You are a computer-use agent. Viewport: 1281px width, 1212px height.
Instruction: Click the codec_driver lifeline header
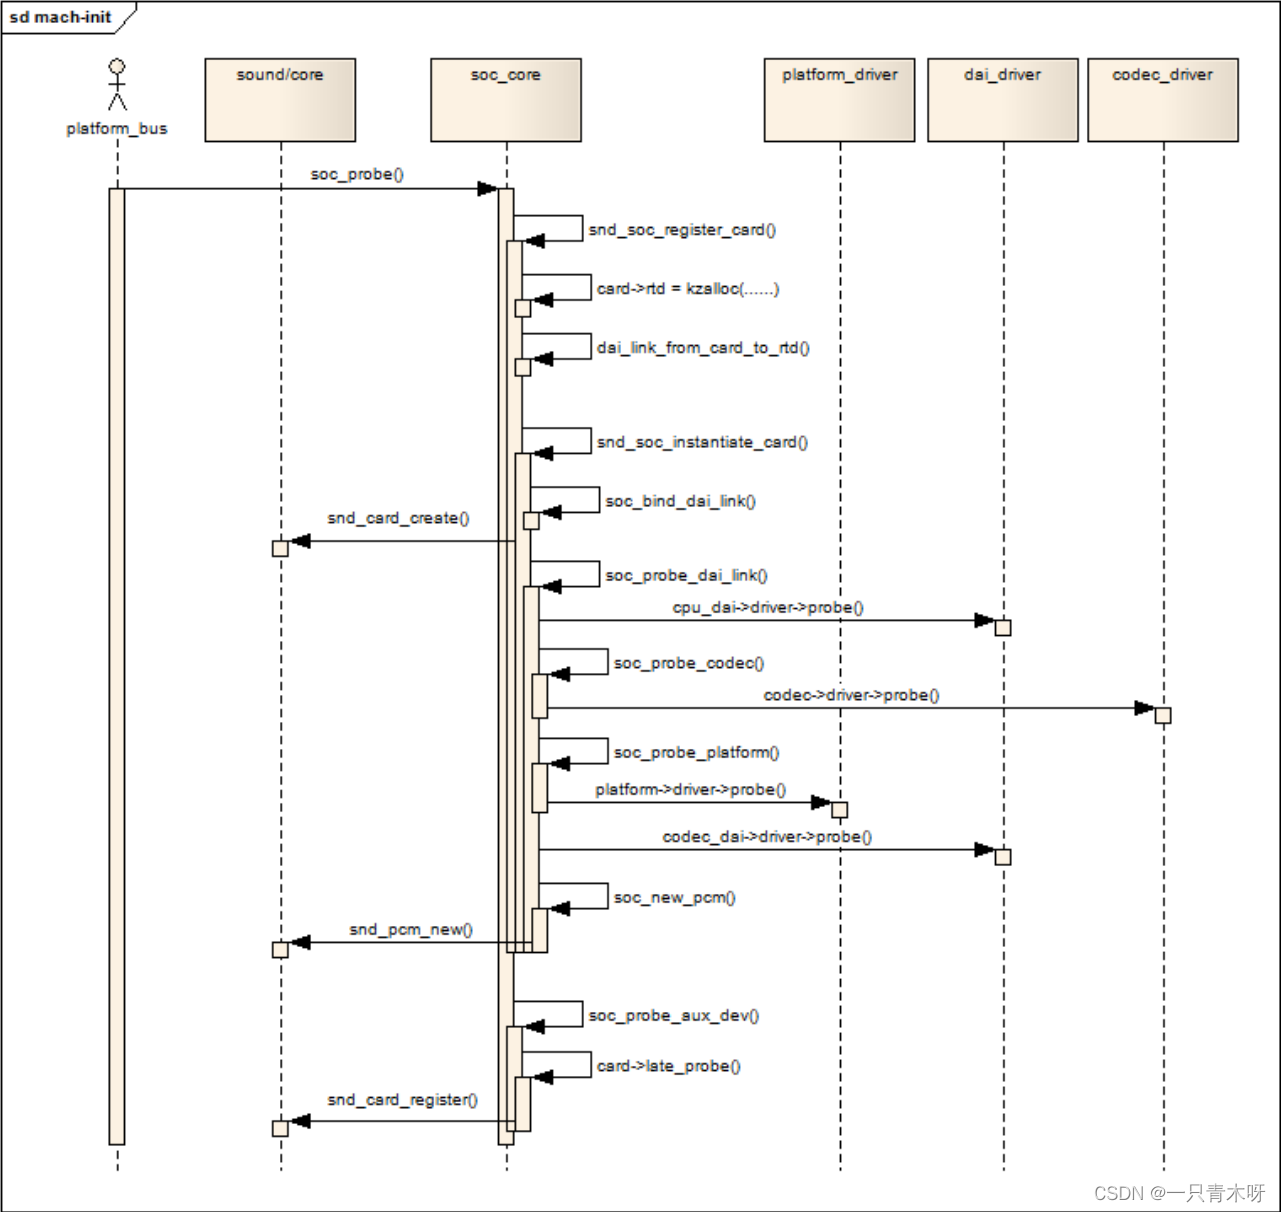click(x=1161, y=99)
